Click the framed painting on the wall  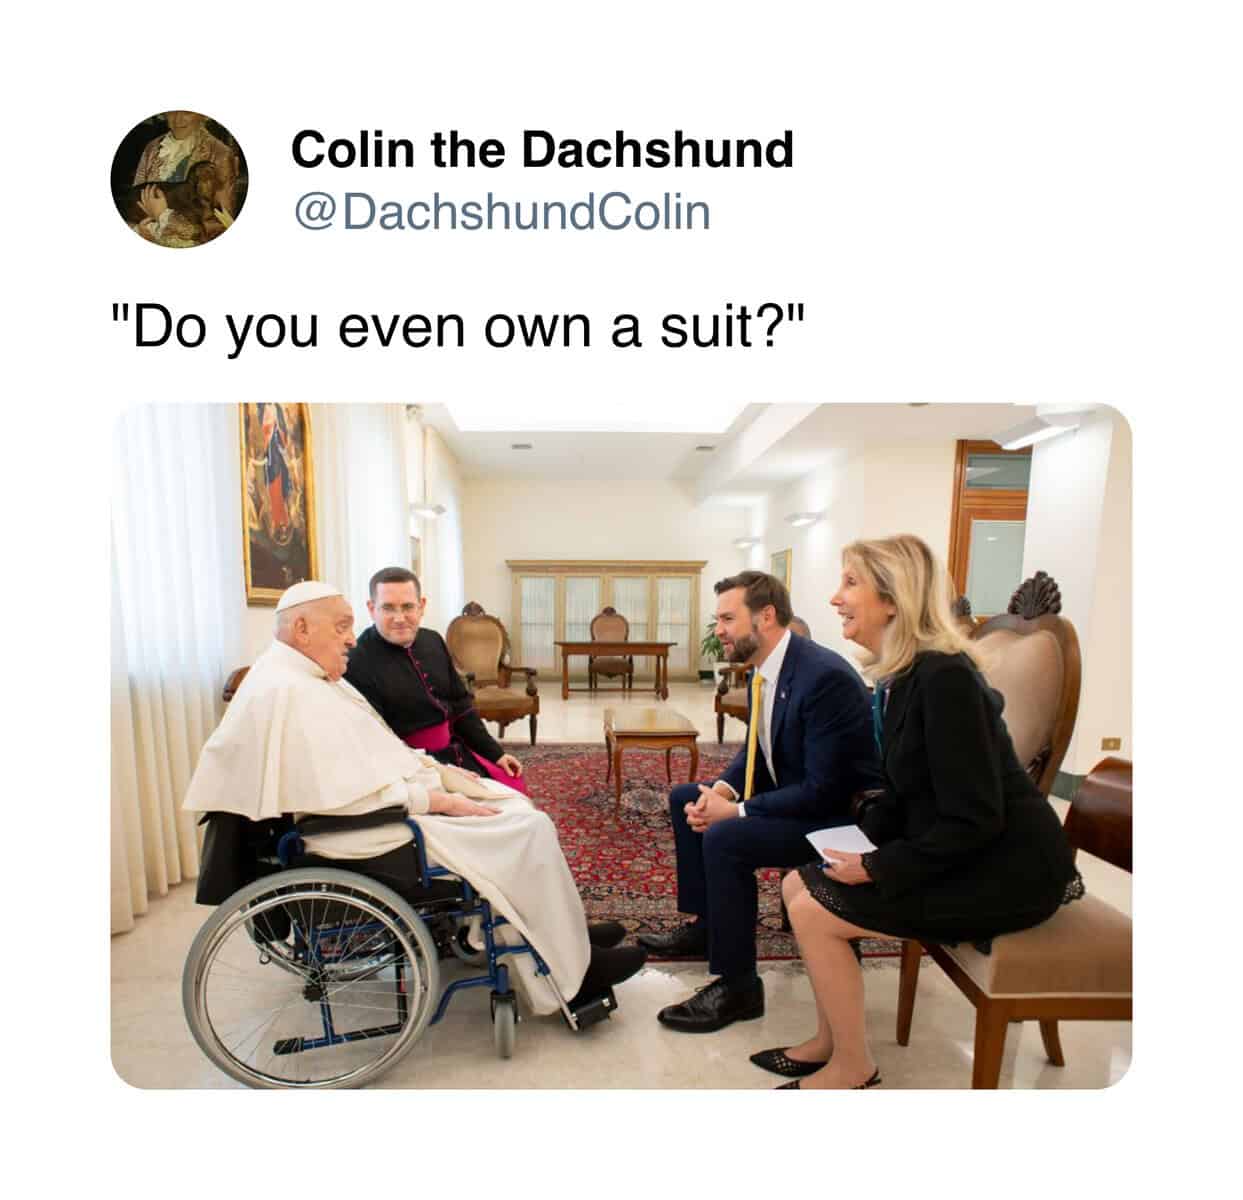277,503
